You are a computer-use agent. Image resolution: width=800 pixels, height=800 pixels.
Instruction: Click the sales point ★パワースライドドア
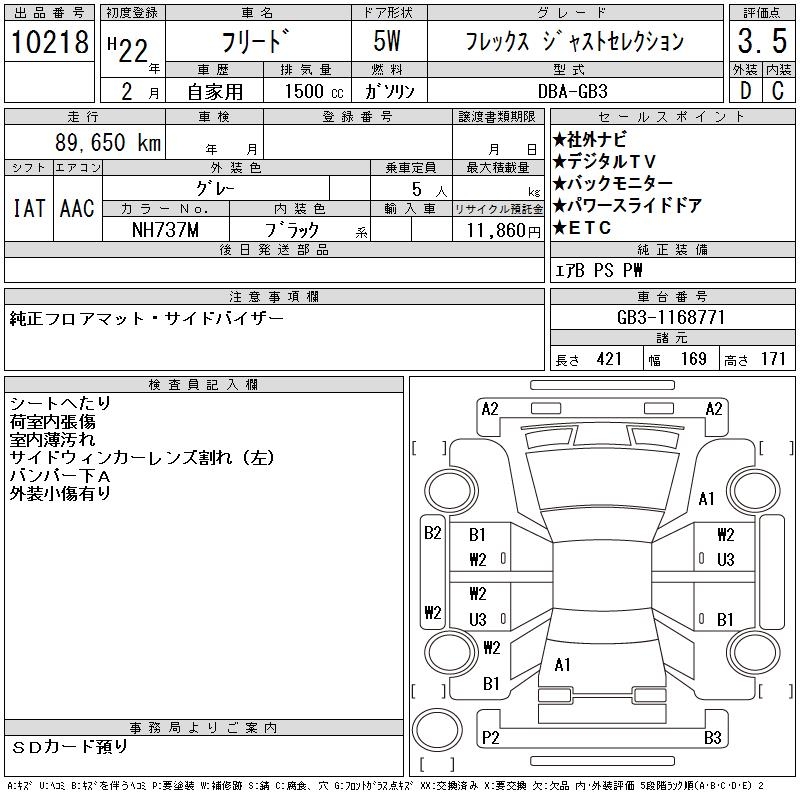(628, 205)
